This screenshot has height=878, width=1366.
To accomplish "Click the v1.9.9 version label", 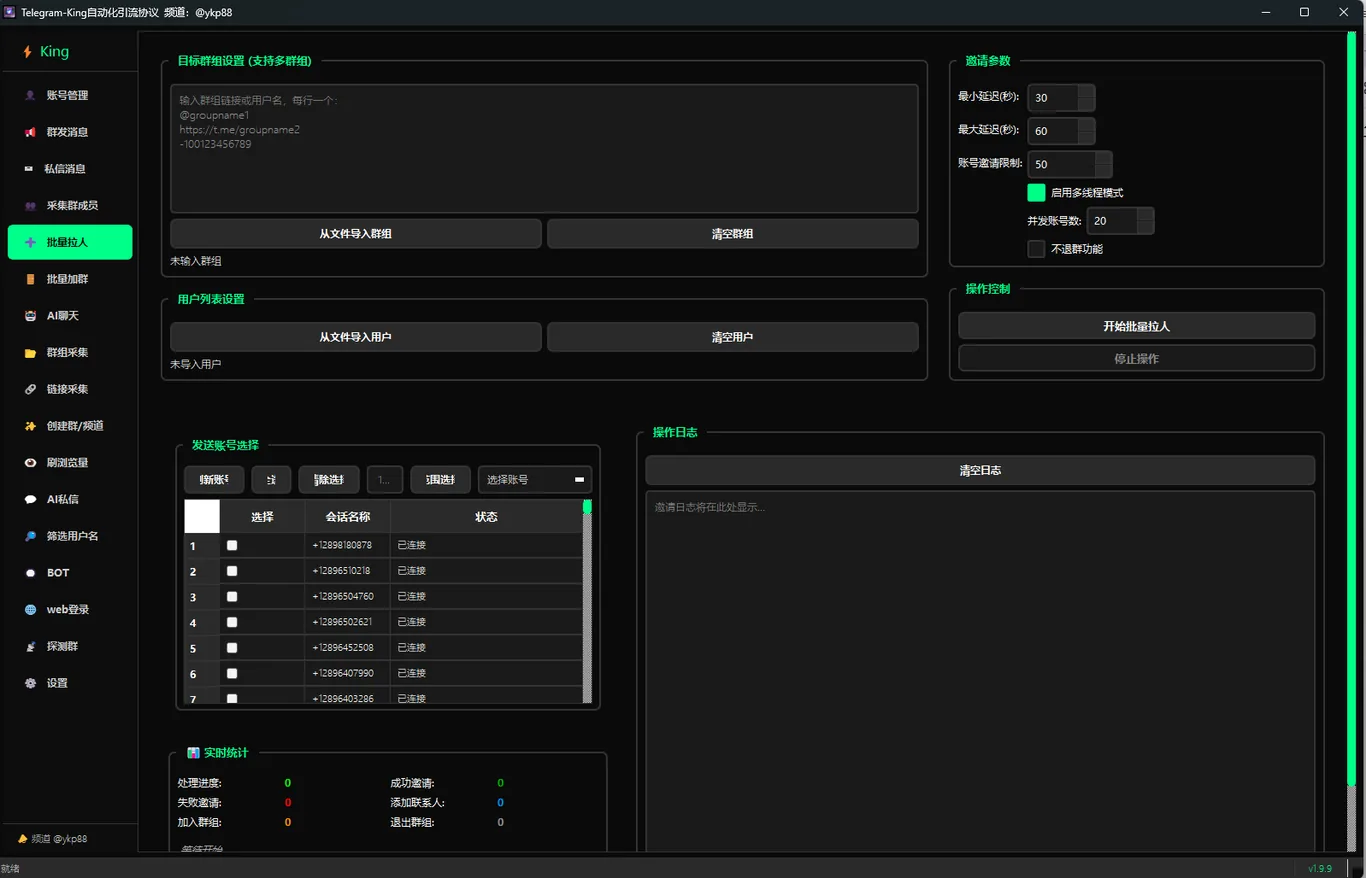I will 1322,868.
